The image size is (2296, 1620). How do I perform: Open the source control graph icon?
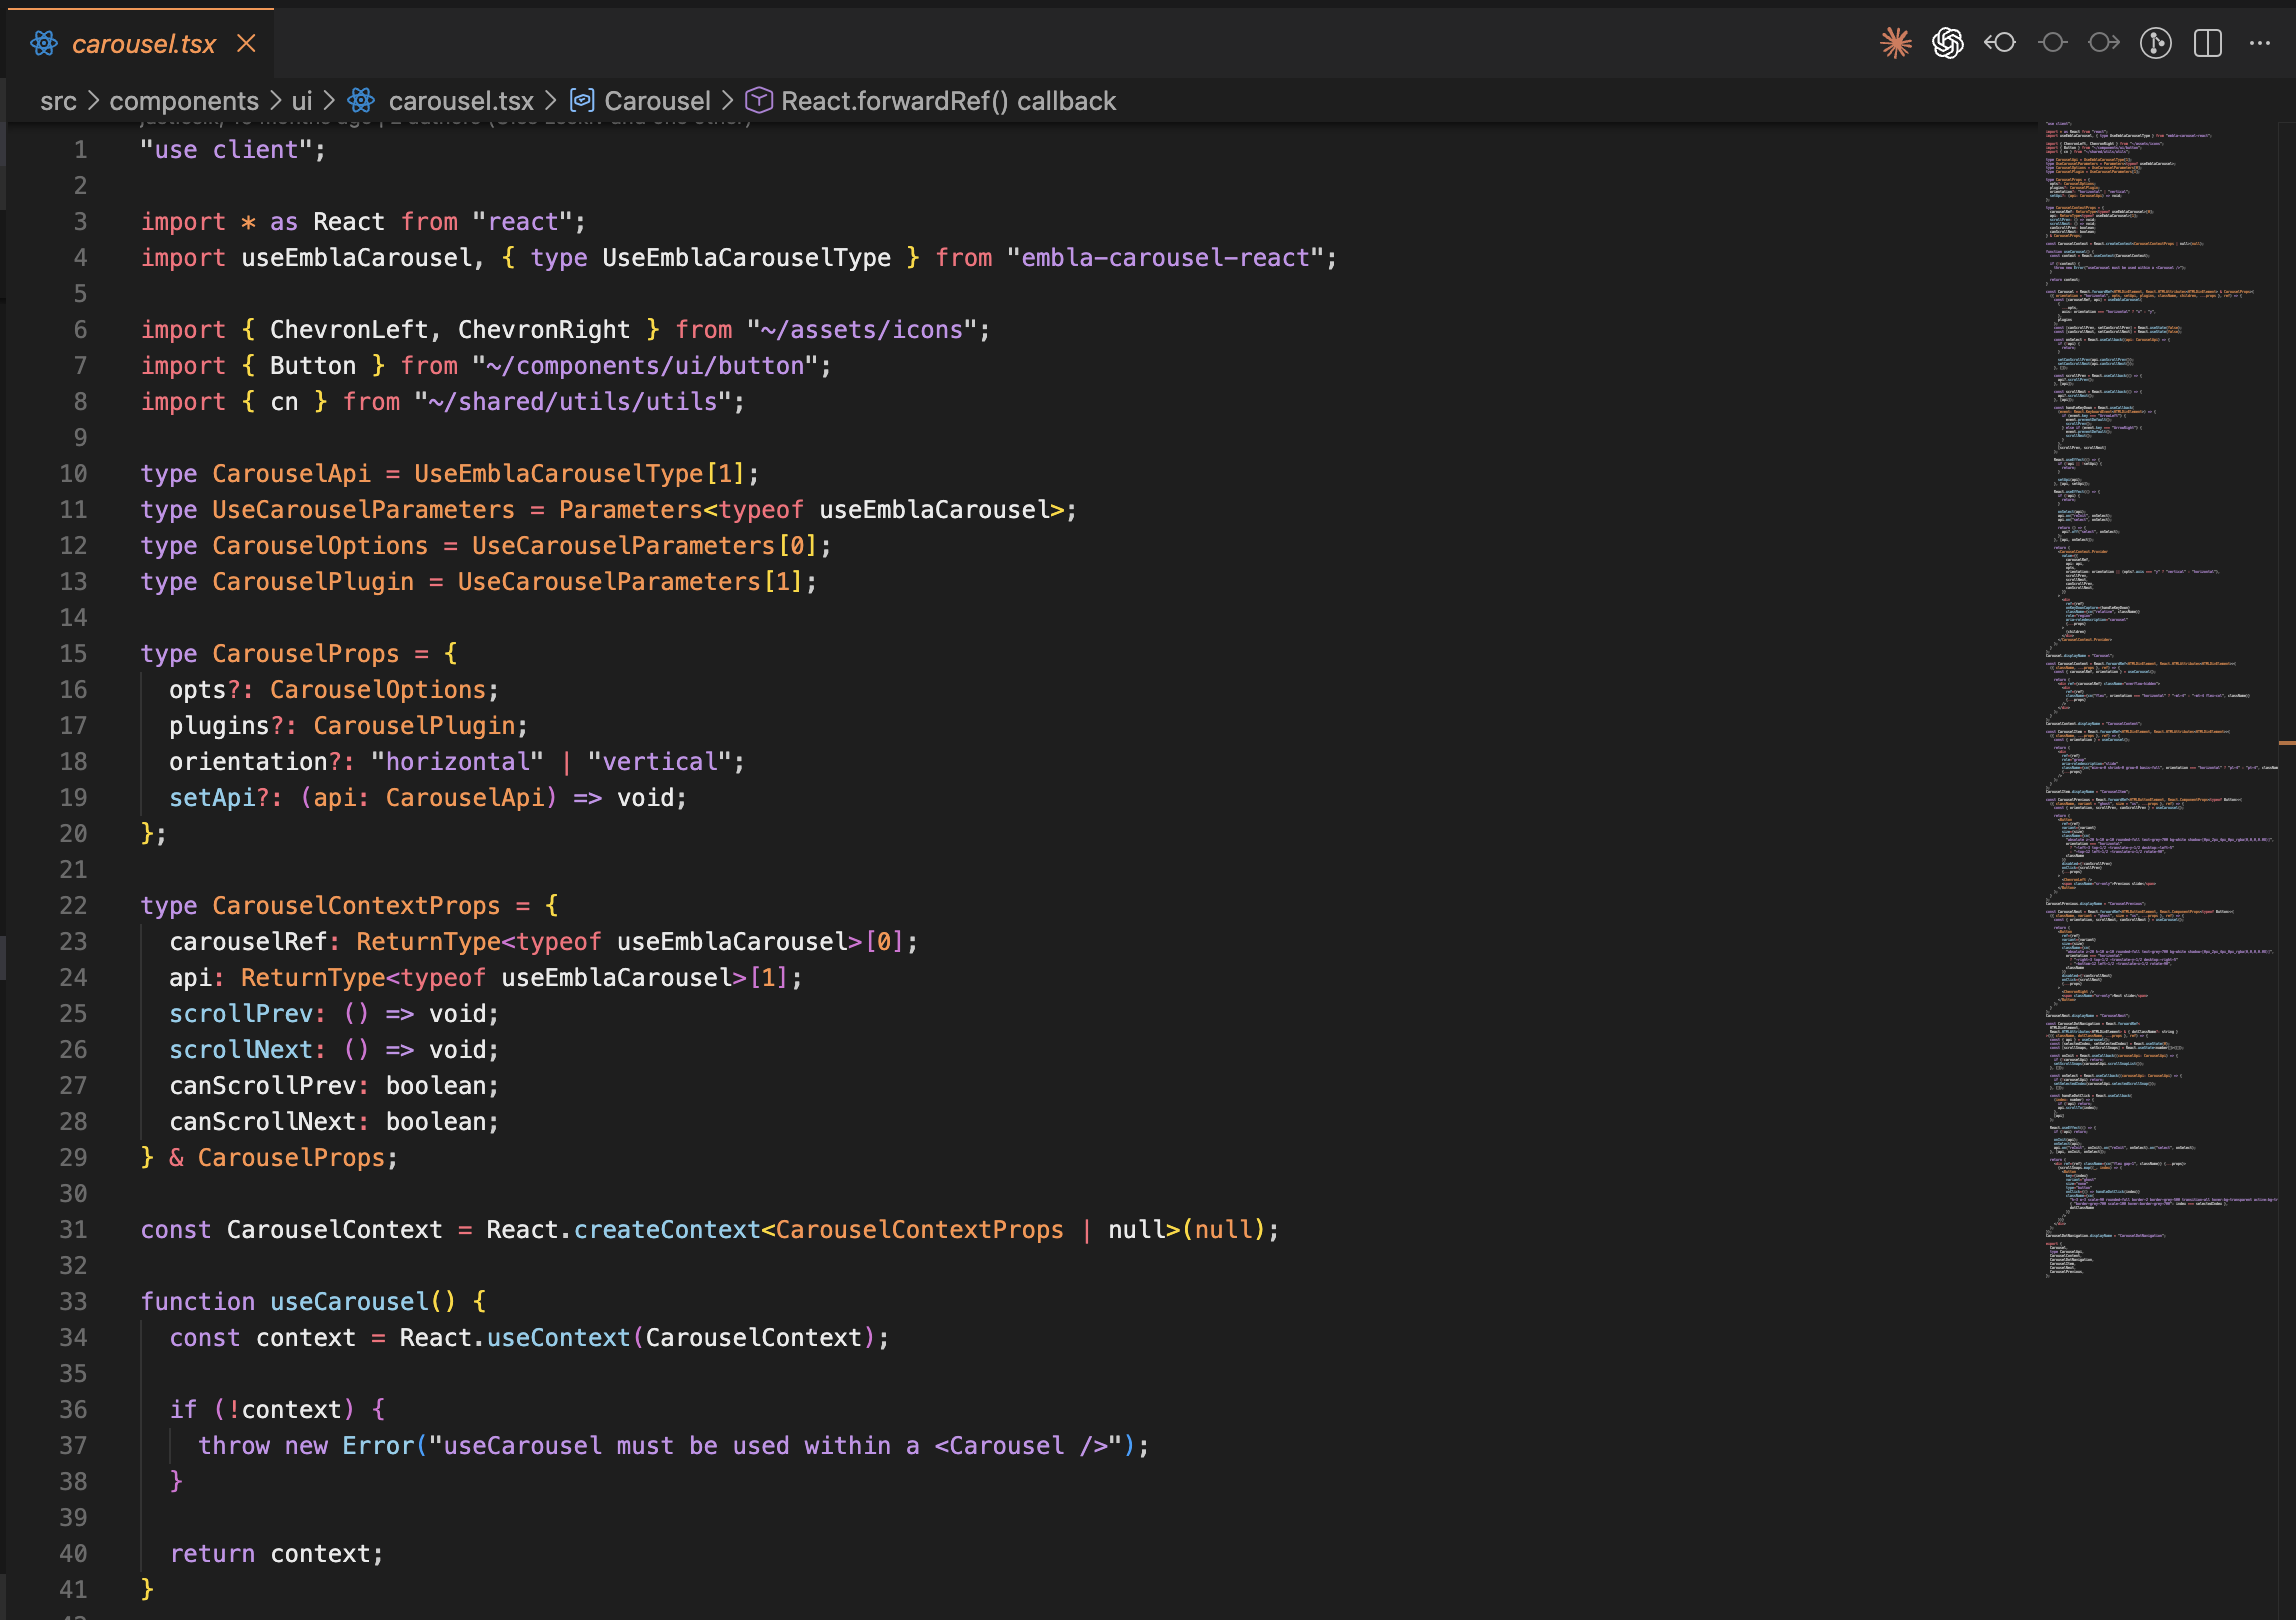(x=2156, y=43)
